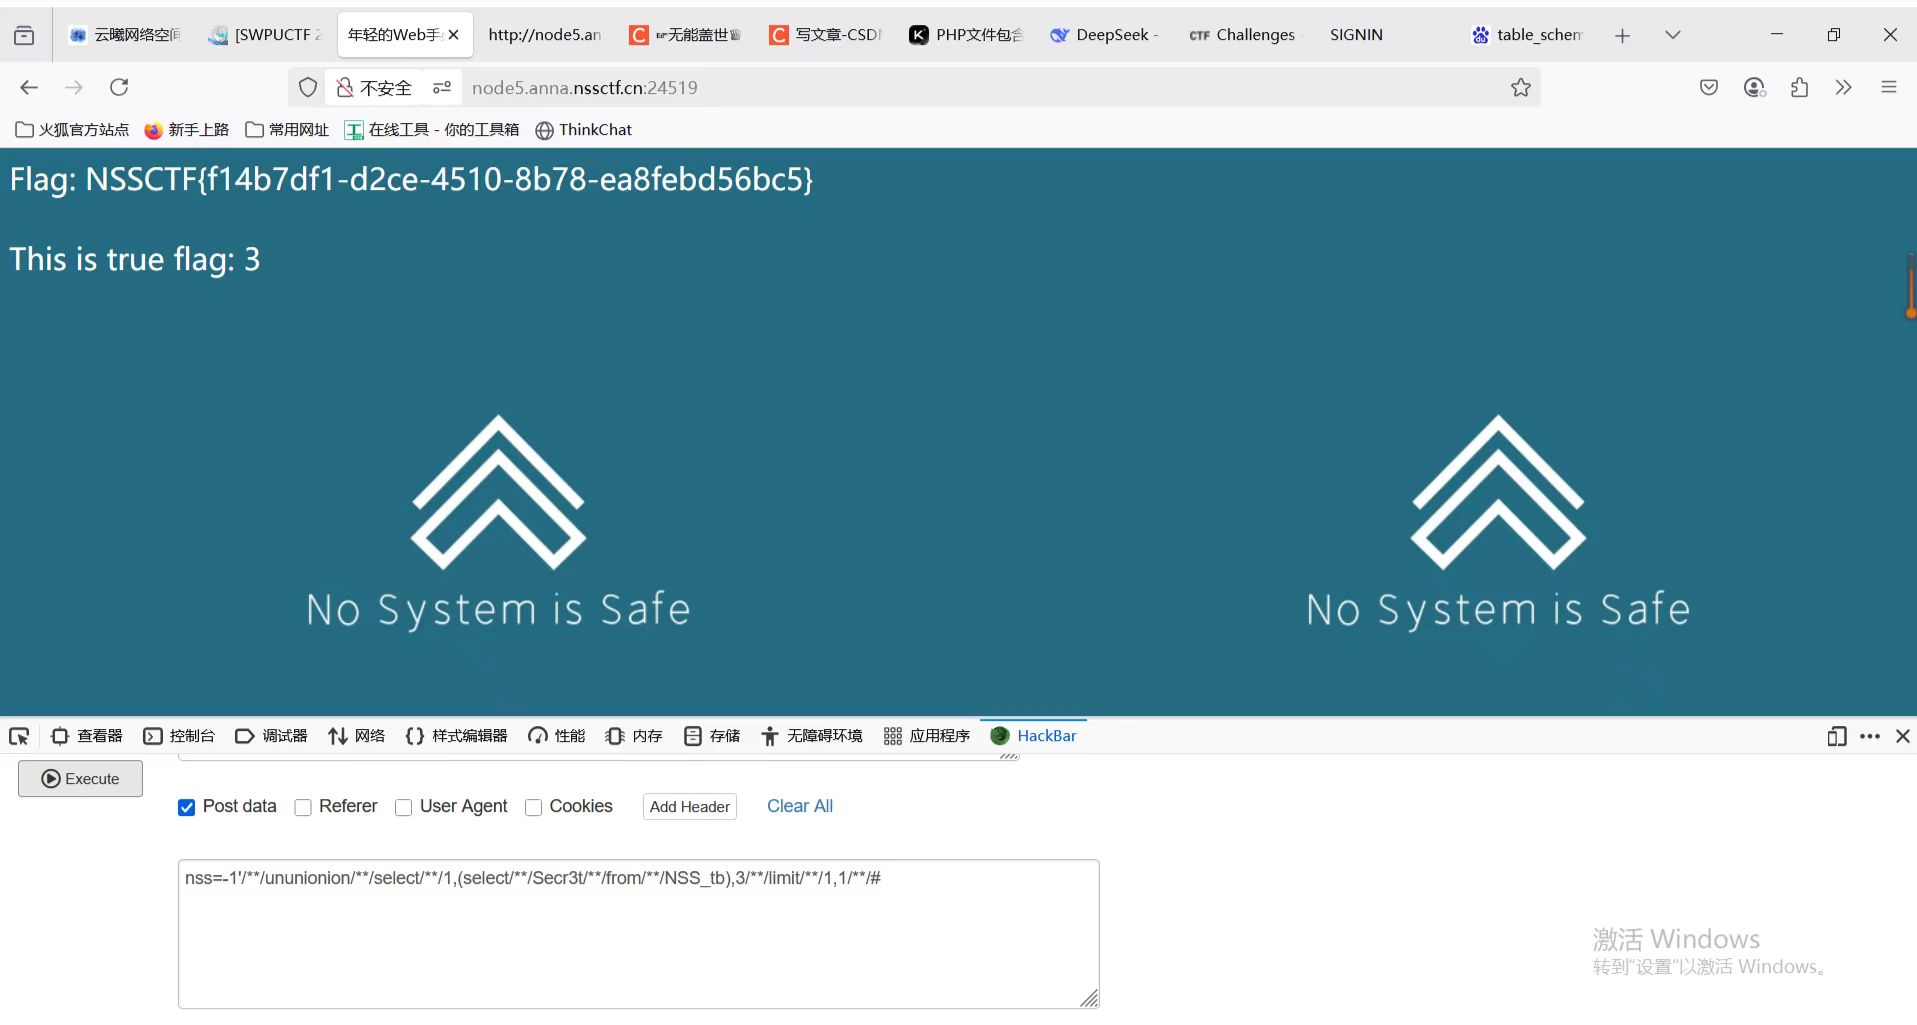Open the 新手上路 bookmark
Screen dimensions: 1917x1025
[x=187, y=130]
